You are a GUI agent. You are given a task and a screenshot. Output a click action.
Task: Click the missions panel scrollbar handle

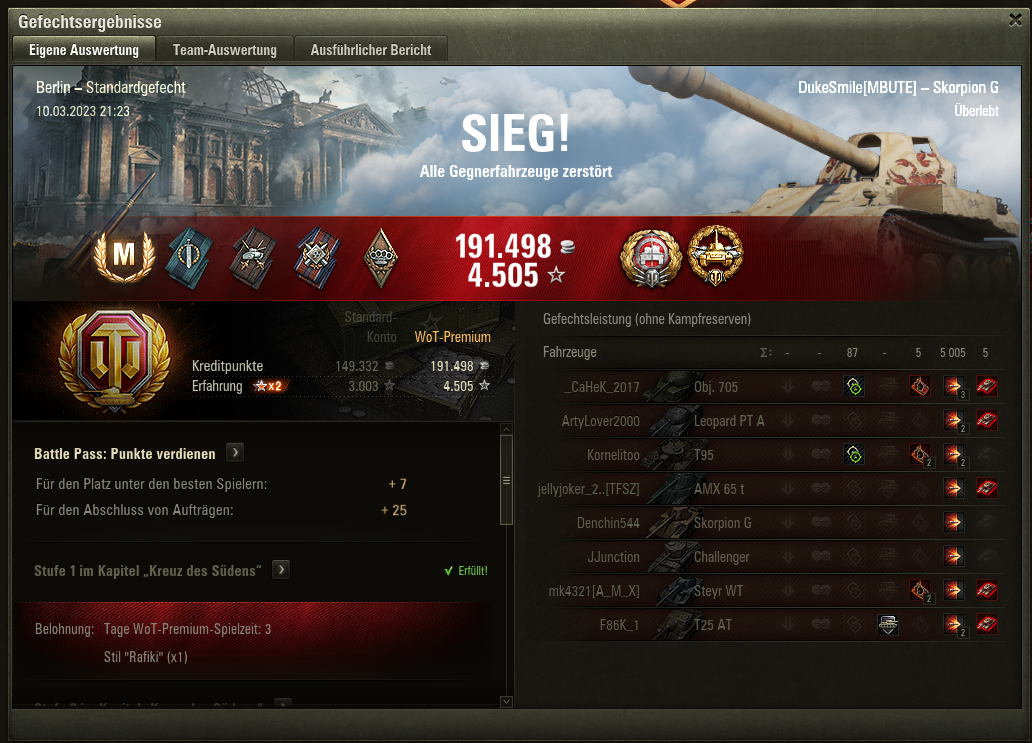point(506,480)
